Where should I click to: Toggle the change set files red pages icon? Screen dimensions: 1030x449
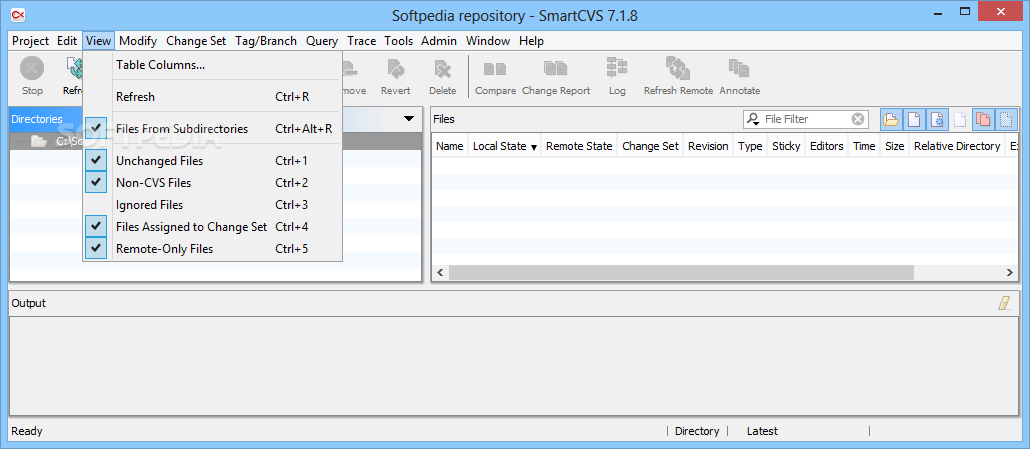[x=983, y=119]
